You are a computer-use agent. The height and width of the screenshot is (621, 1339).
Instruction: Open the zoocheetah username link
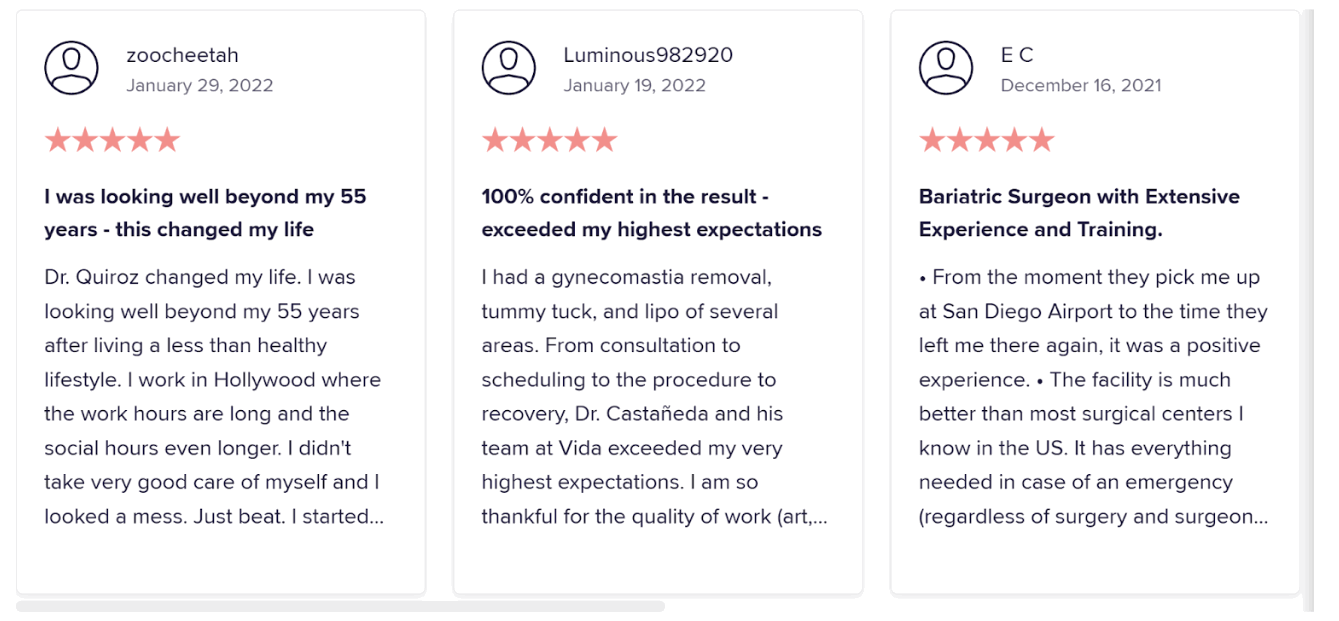click(x=182, y=55)
